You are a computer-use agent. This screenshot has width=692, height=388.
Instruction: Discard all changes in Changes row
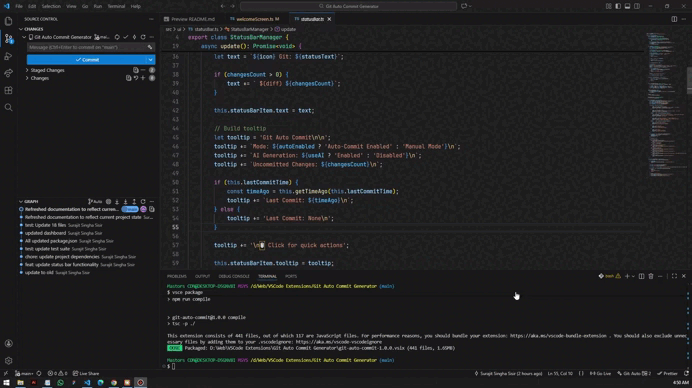136,78
